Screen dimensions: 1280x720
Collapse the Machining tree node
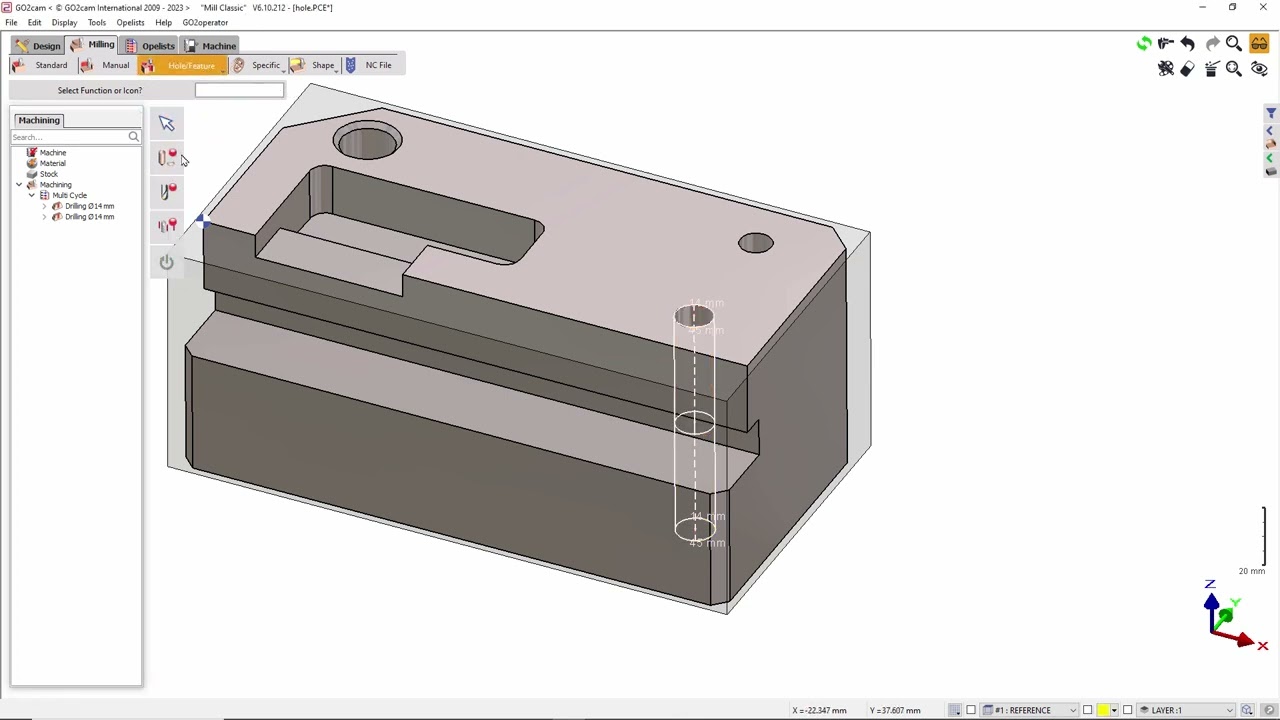pyautogui.click(x=19, y=185)
